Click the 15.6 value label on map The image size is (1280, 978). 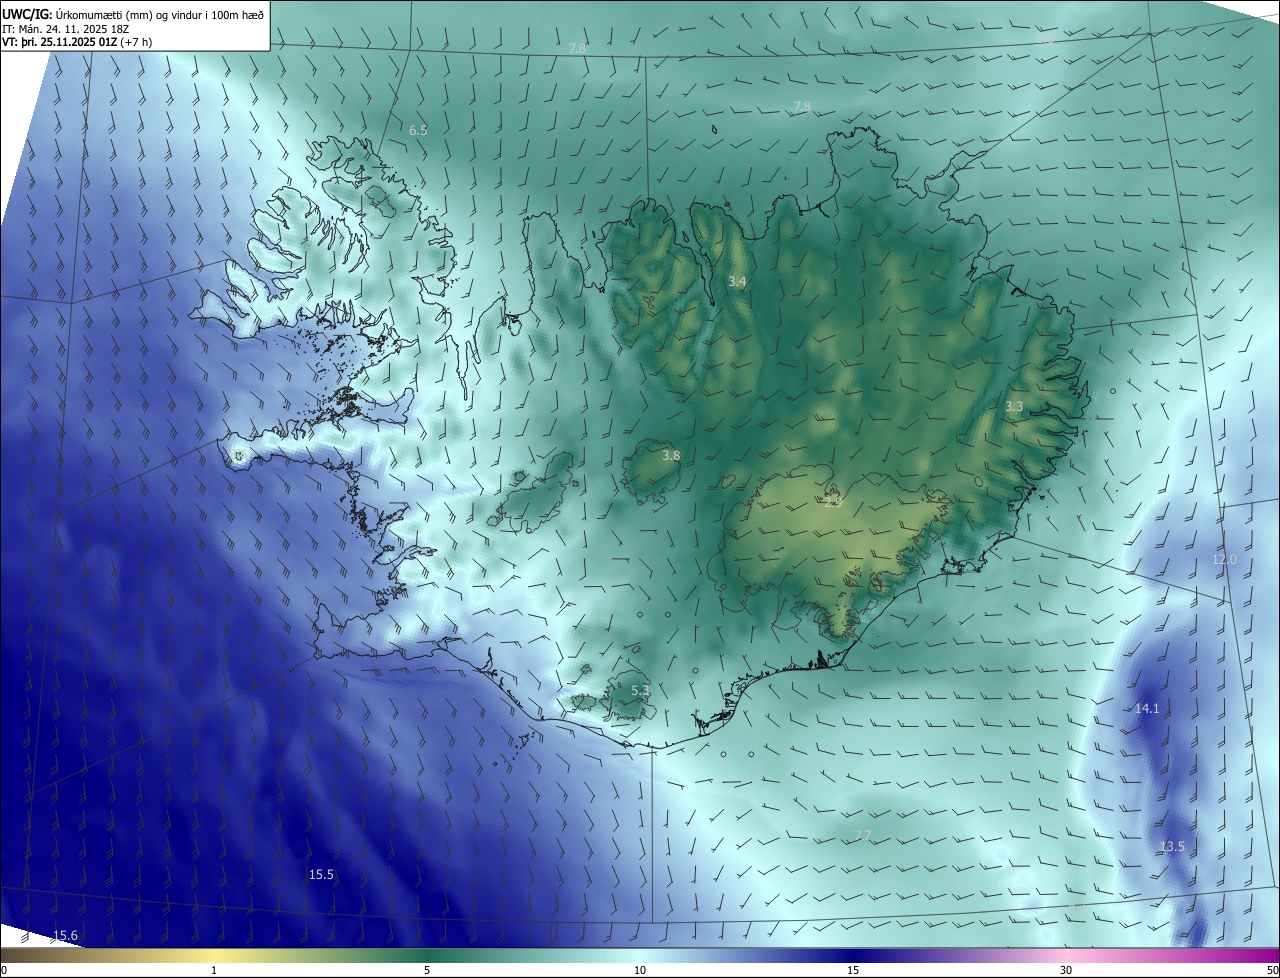tap(65, 936)
